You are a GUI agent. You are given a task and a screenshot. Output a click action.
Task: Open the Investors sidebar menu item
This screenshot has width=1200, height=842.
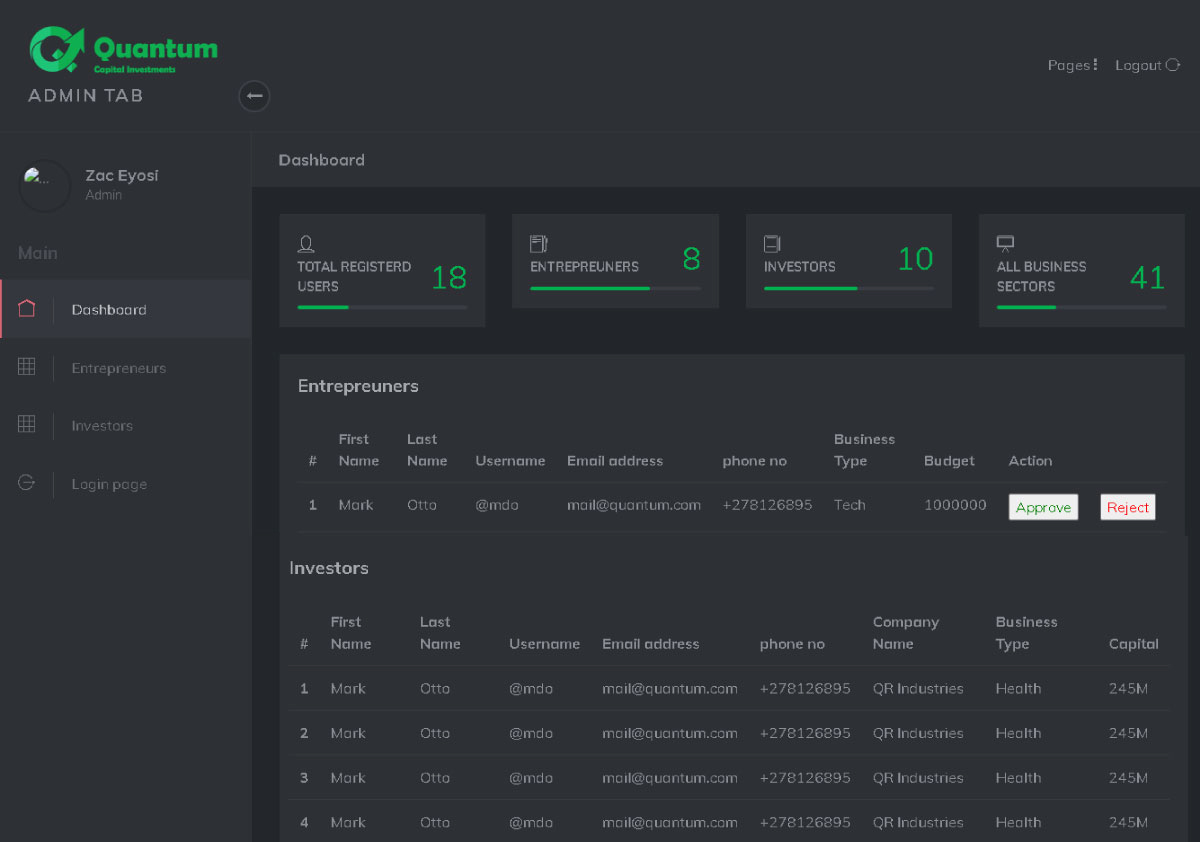(102, 426)
